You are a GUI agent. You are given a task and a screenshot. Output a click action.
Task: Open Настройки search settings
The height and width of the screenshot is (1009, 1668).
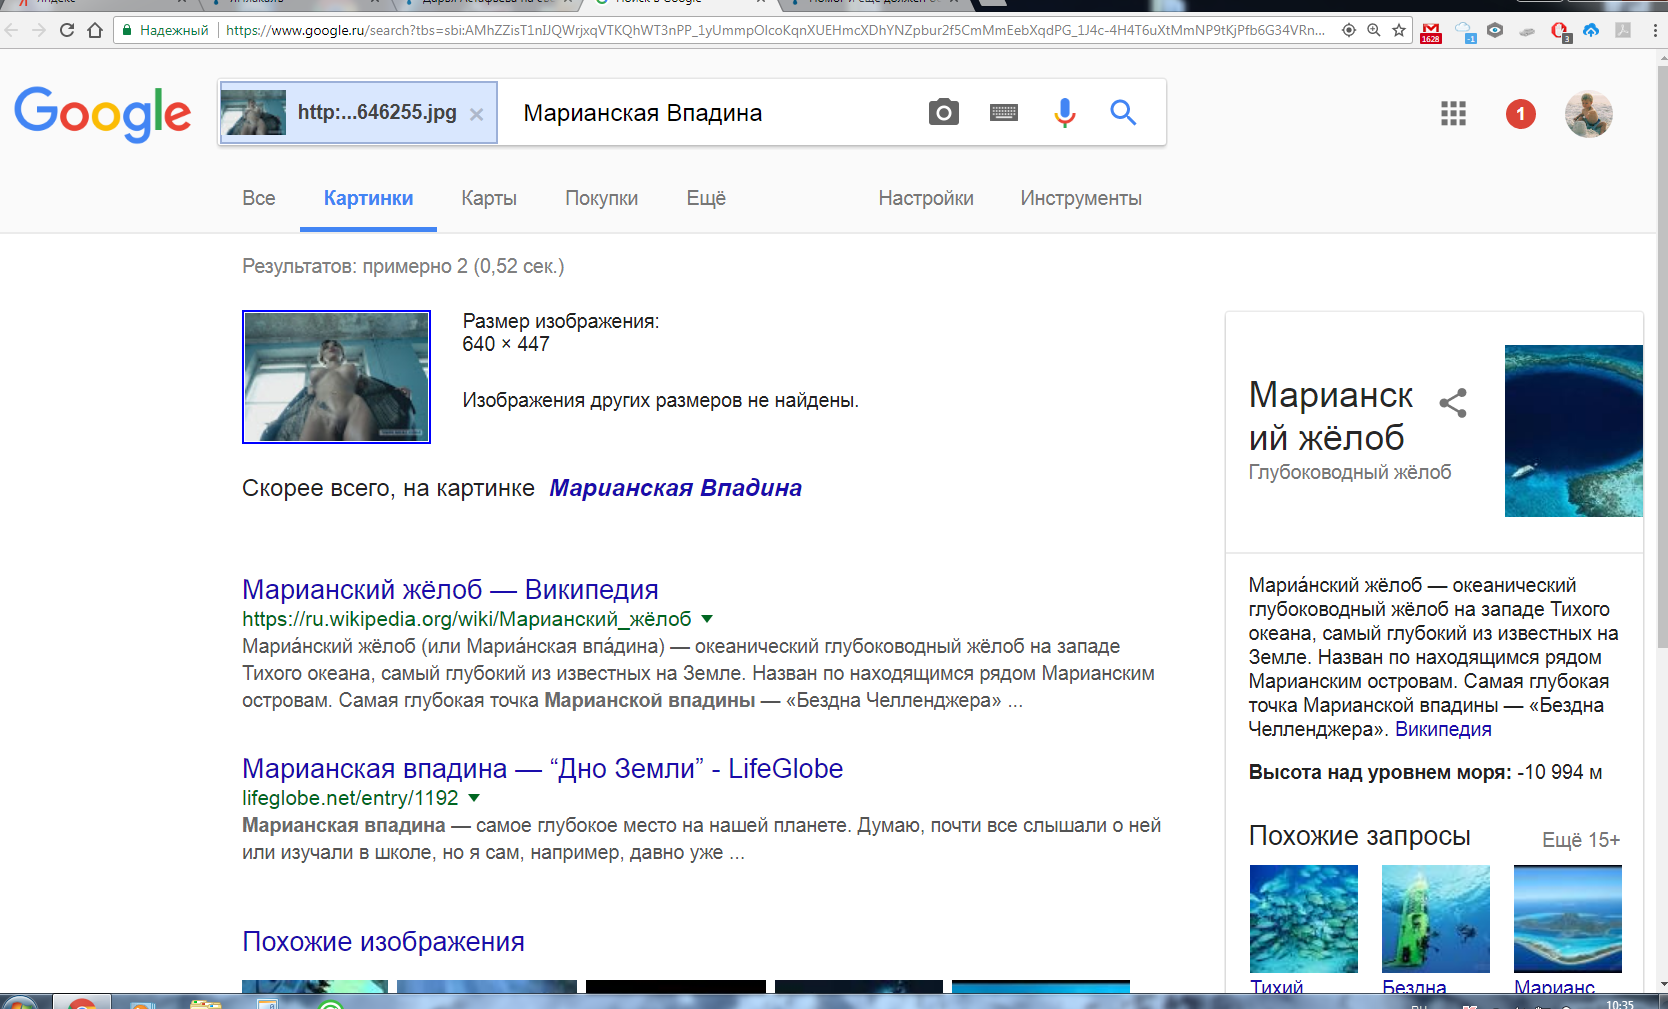[926, 198]
